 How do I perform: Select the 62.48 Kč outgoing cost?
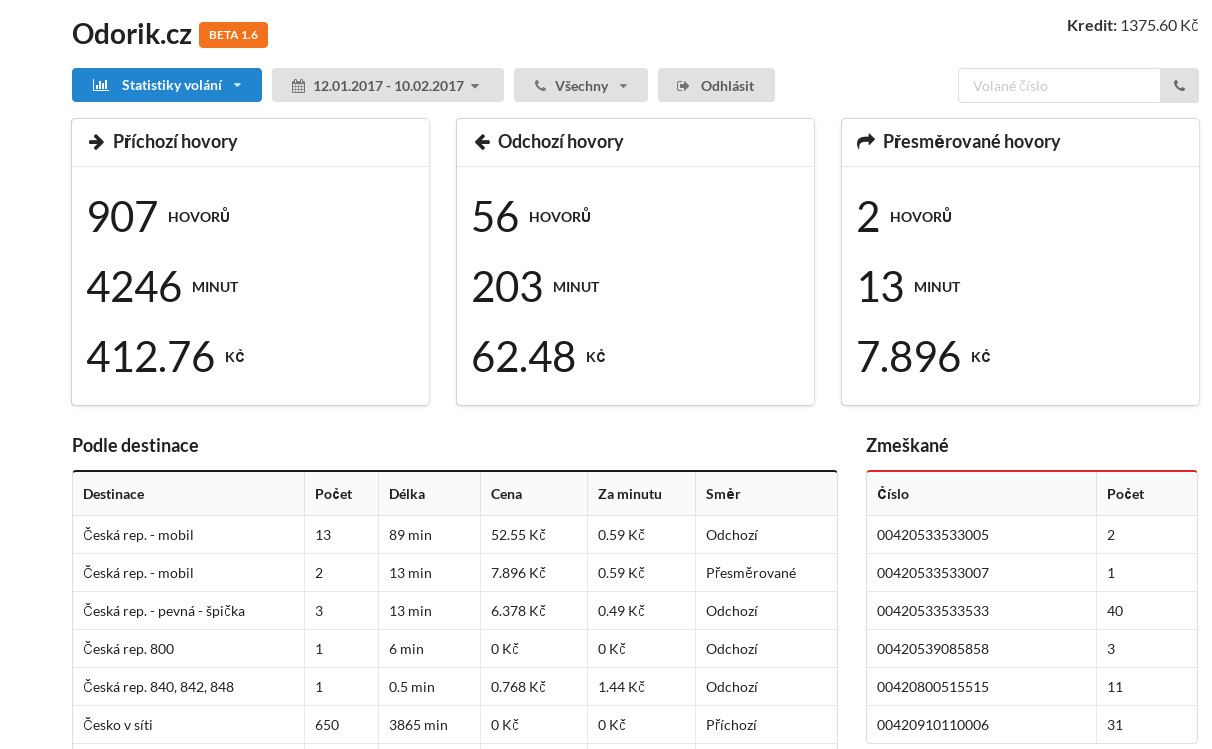[x=523, y=357]
